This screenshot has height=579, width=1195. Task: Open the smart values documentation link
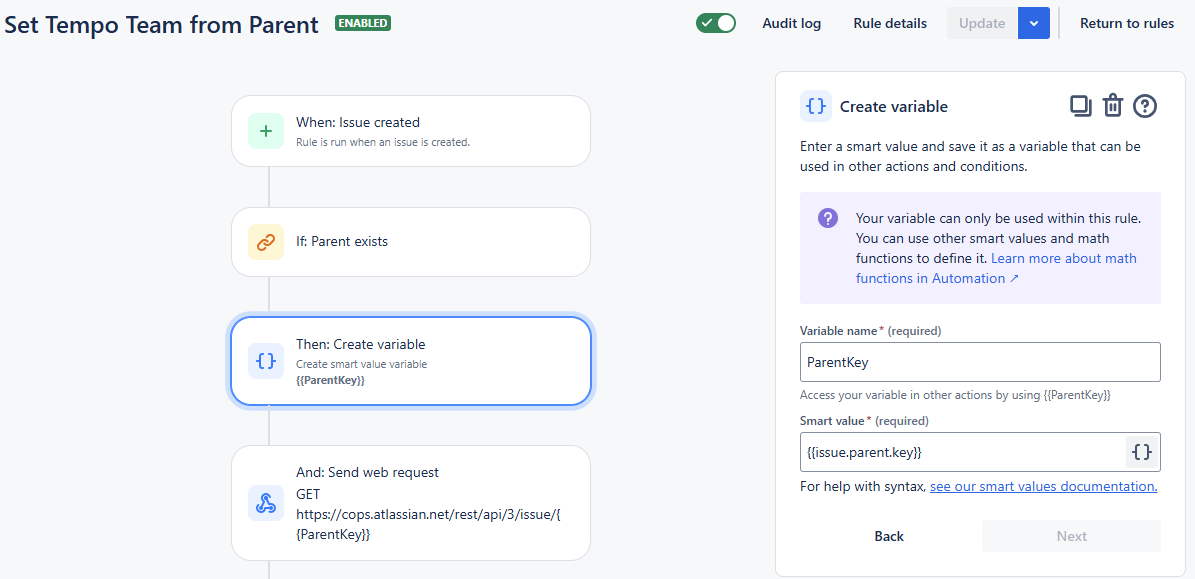pyautogui.click(x=1043, y=487)
